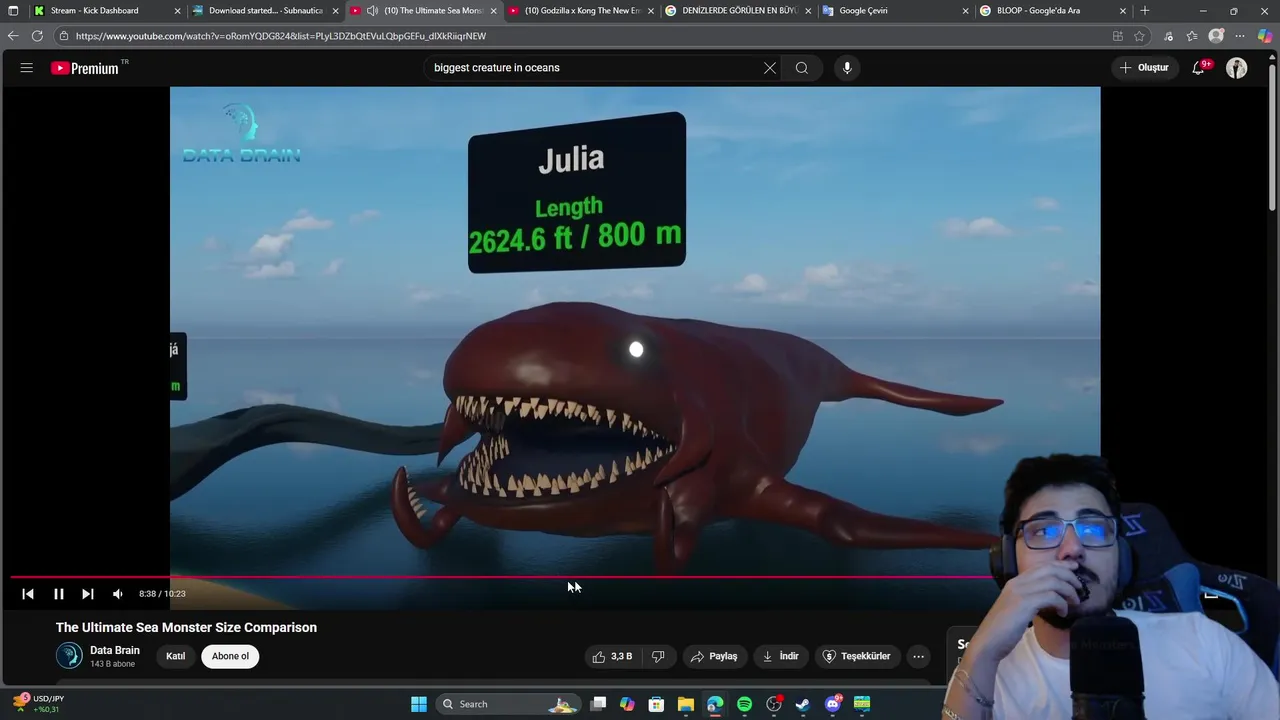Open the browser profile avatar
The width and height of the screenshot is (1280, 720).
coord(1216,36)
